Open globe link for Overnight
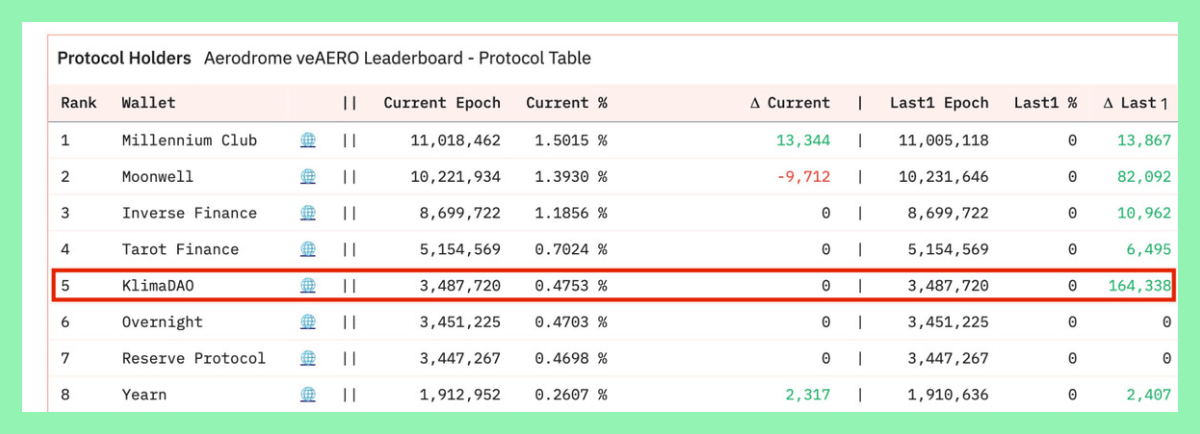 click(308, 322)
